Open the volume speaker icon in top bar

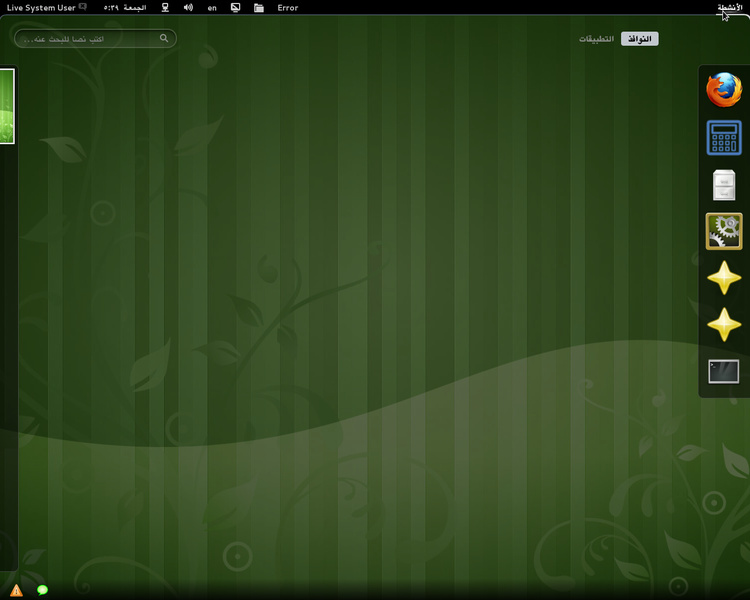click(x=188, y=8)
